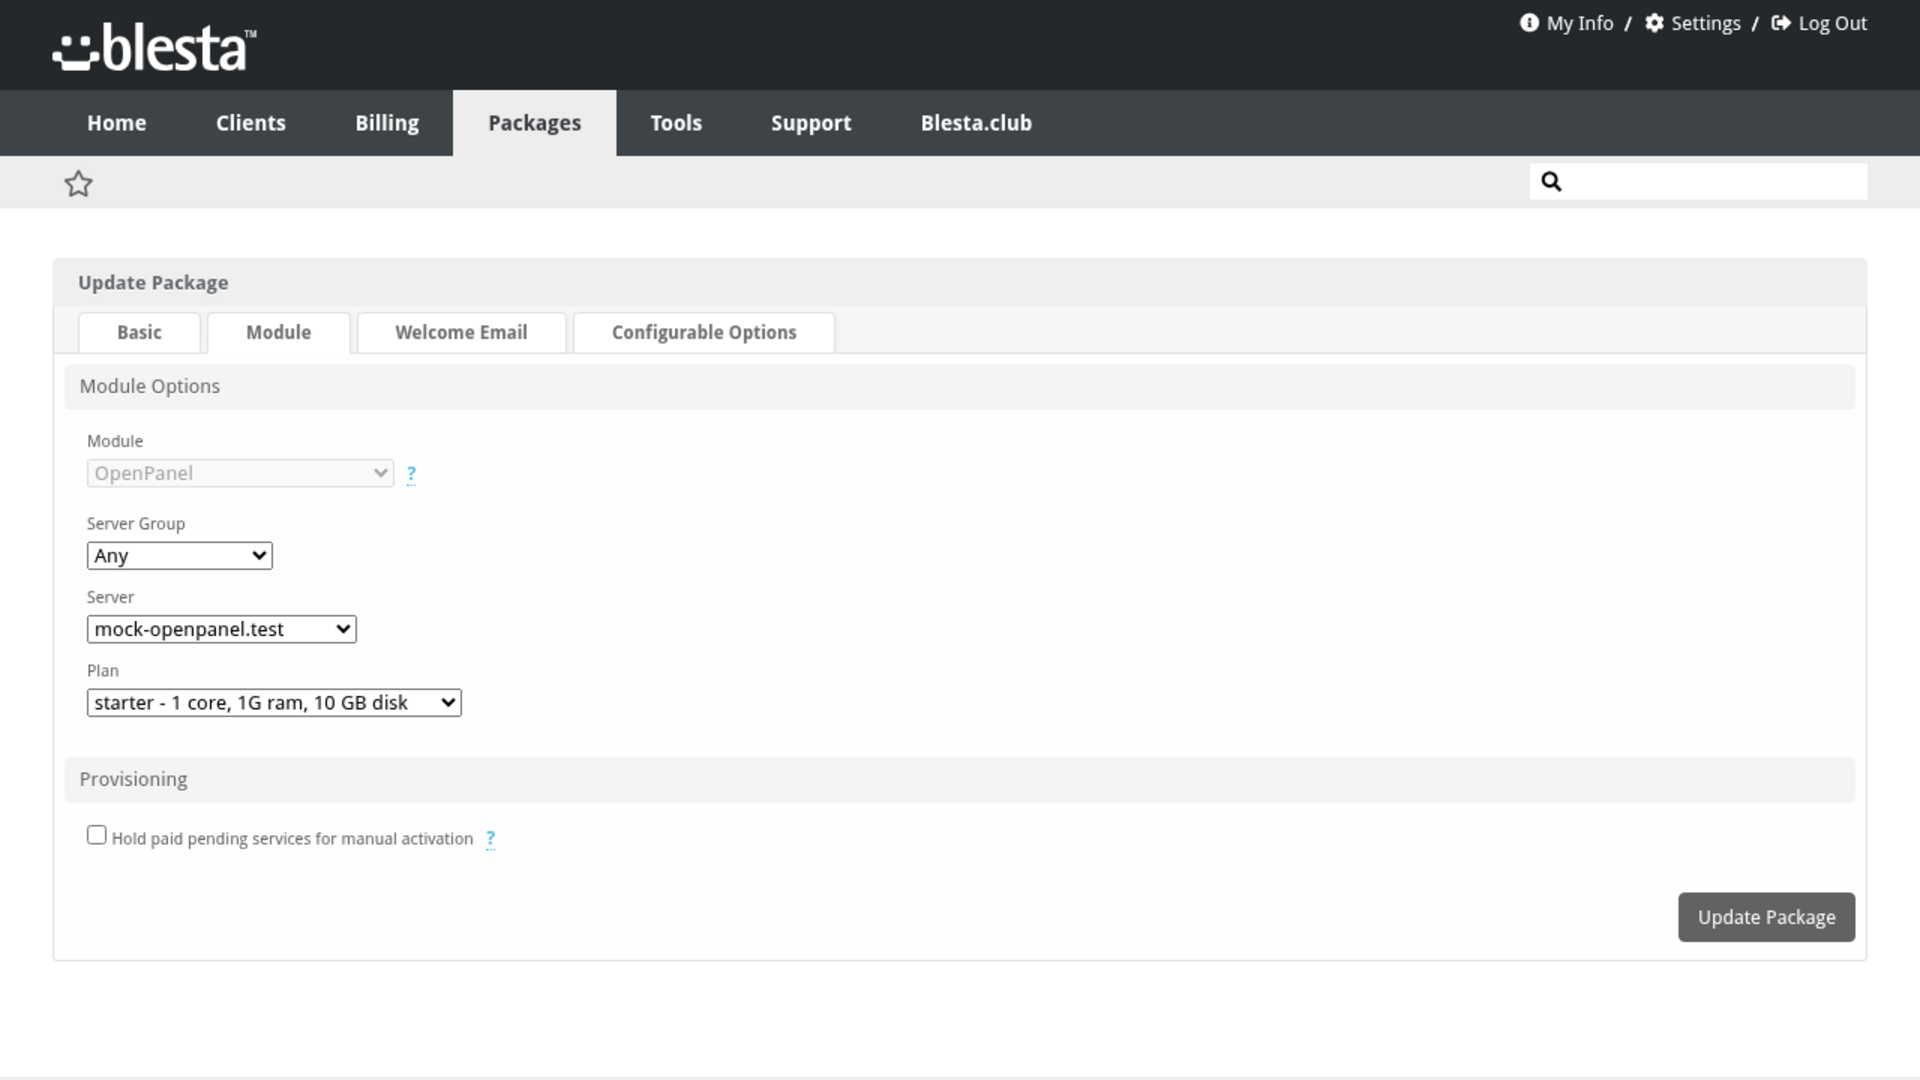Click the Update Package button

tap(1766, 918)
